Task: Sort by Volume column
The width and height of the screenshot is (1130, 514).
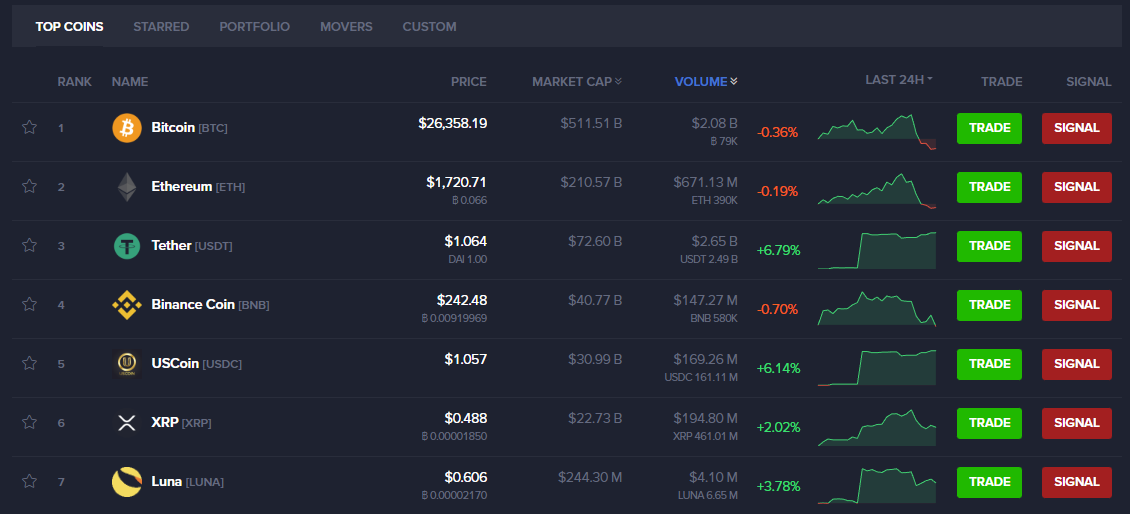Action: coord(706,81)
